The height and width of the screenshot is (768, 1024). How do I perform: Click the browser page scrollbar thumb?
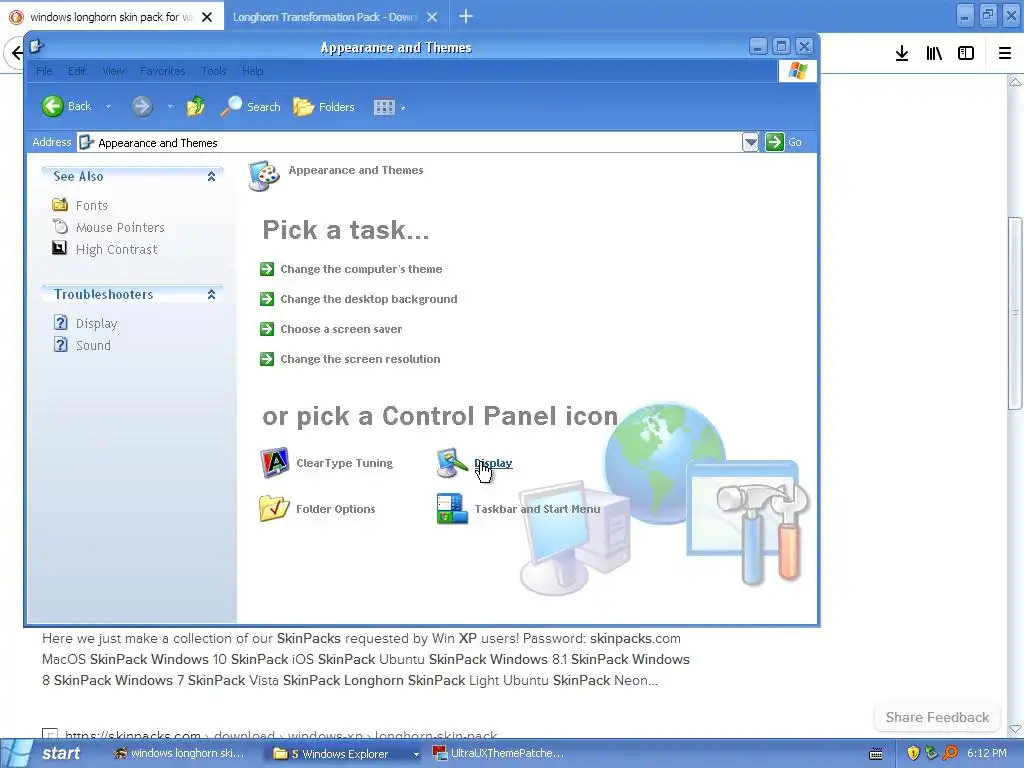[x=1015, y=313]
